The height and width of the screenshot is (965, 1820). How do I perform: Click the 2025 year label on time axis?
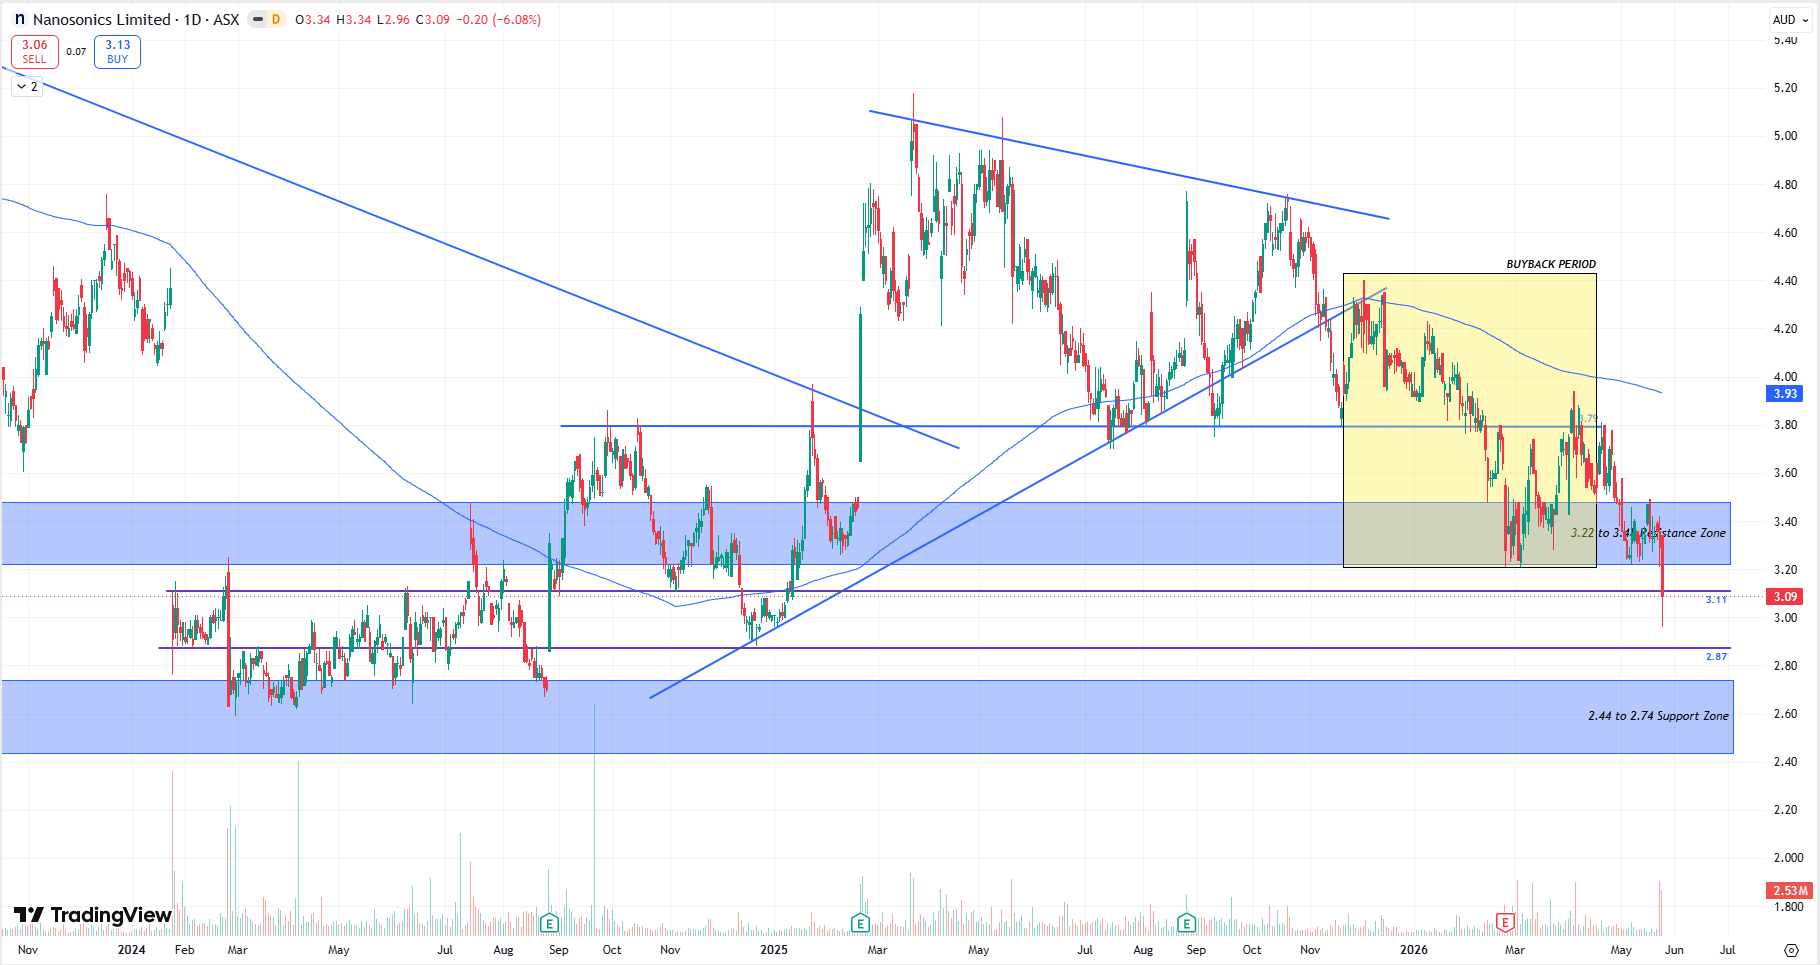point(774,950)
